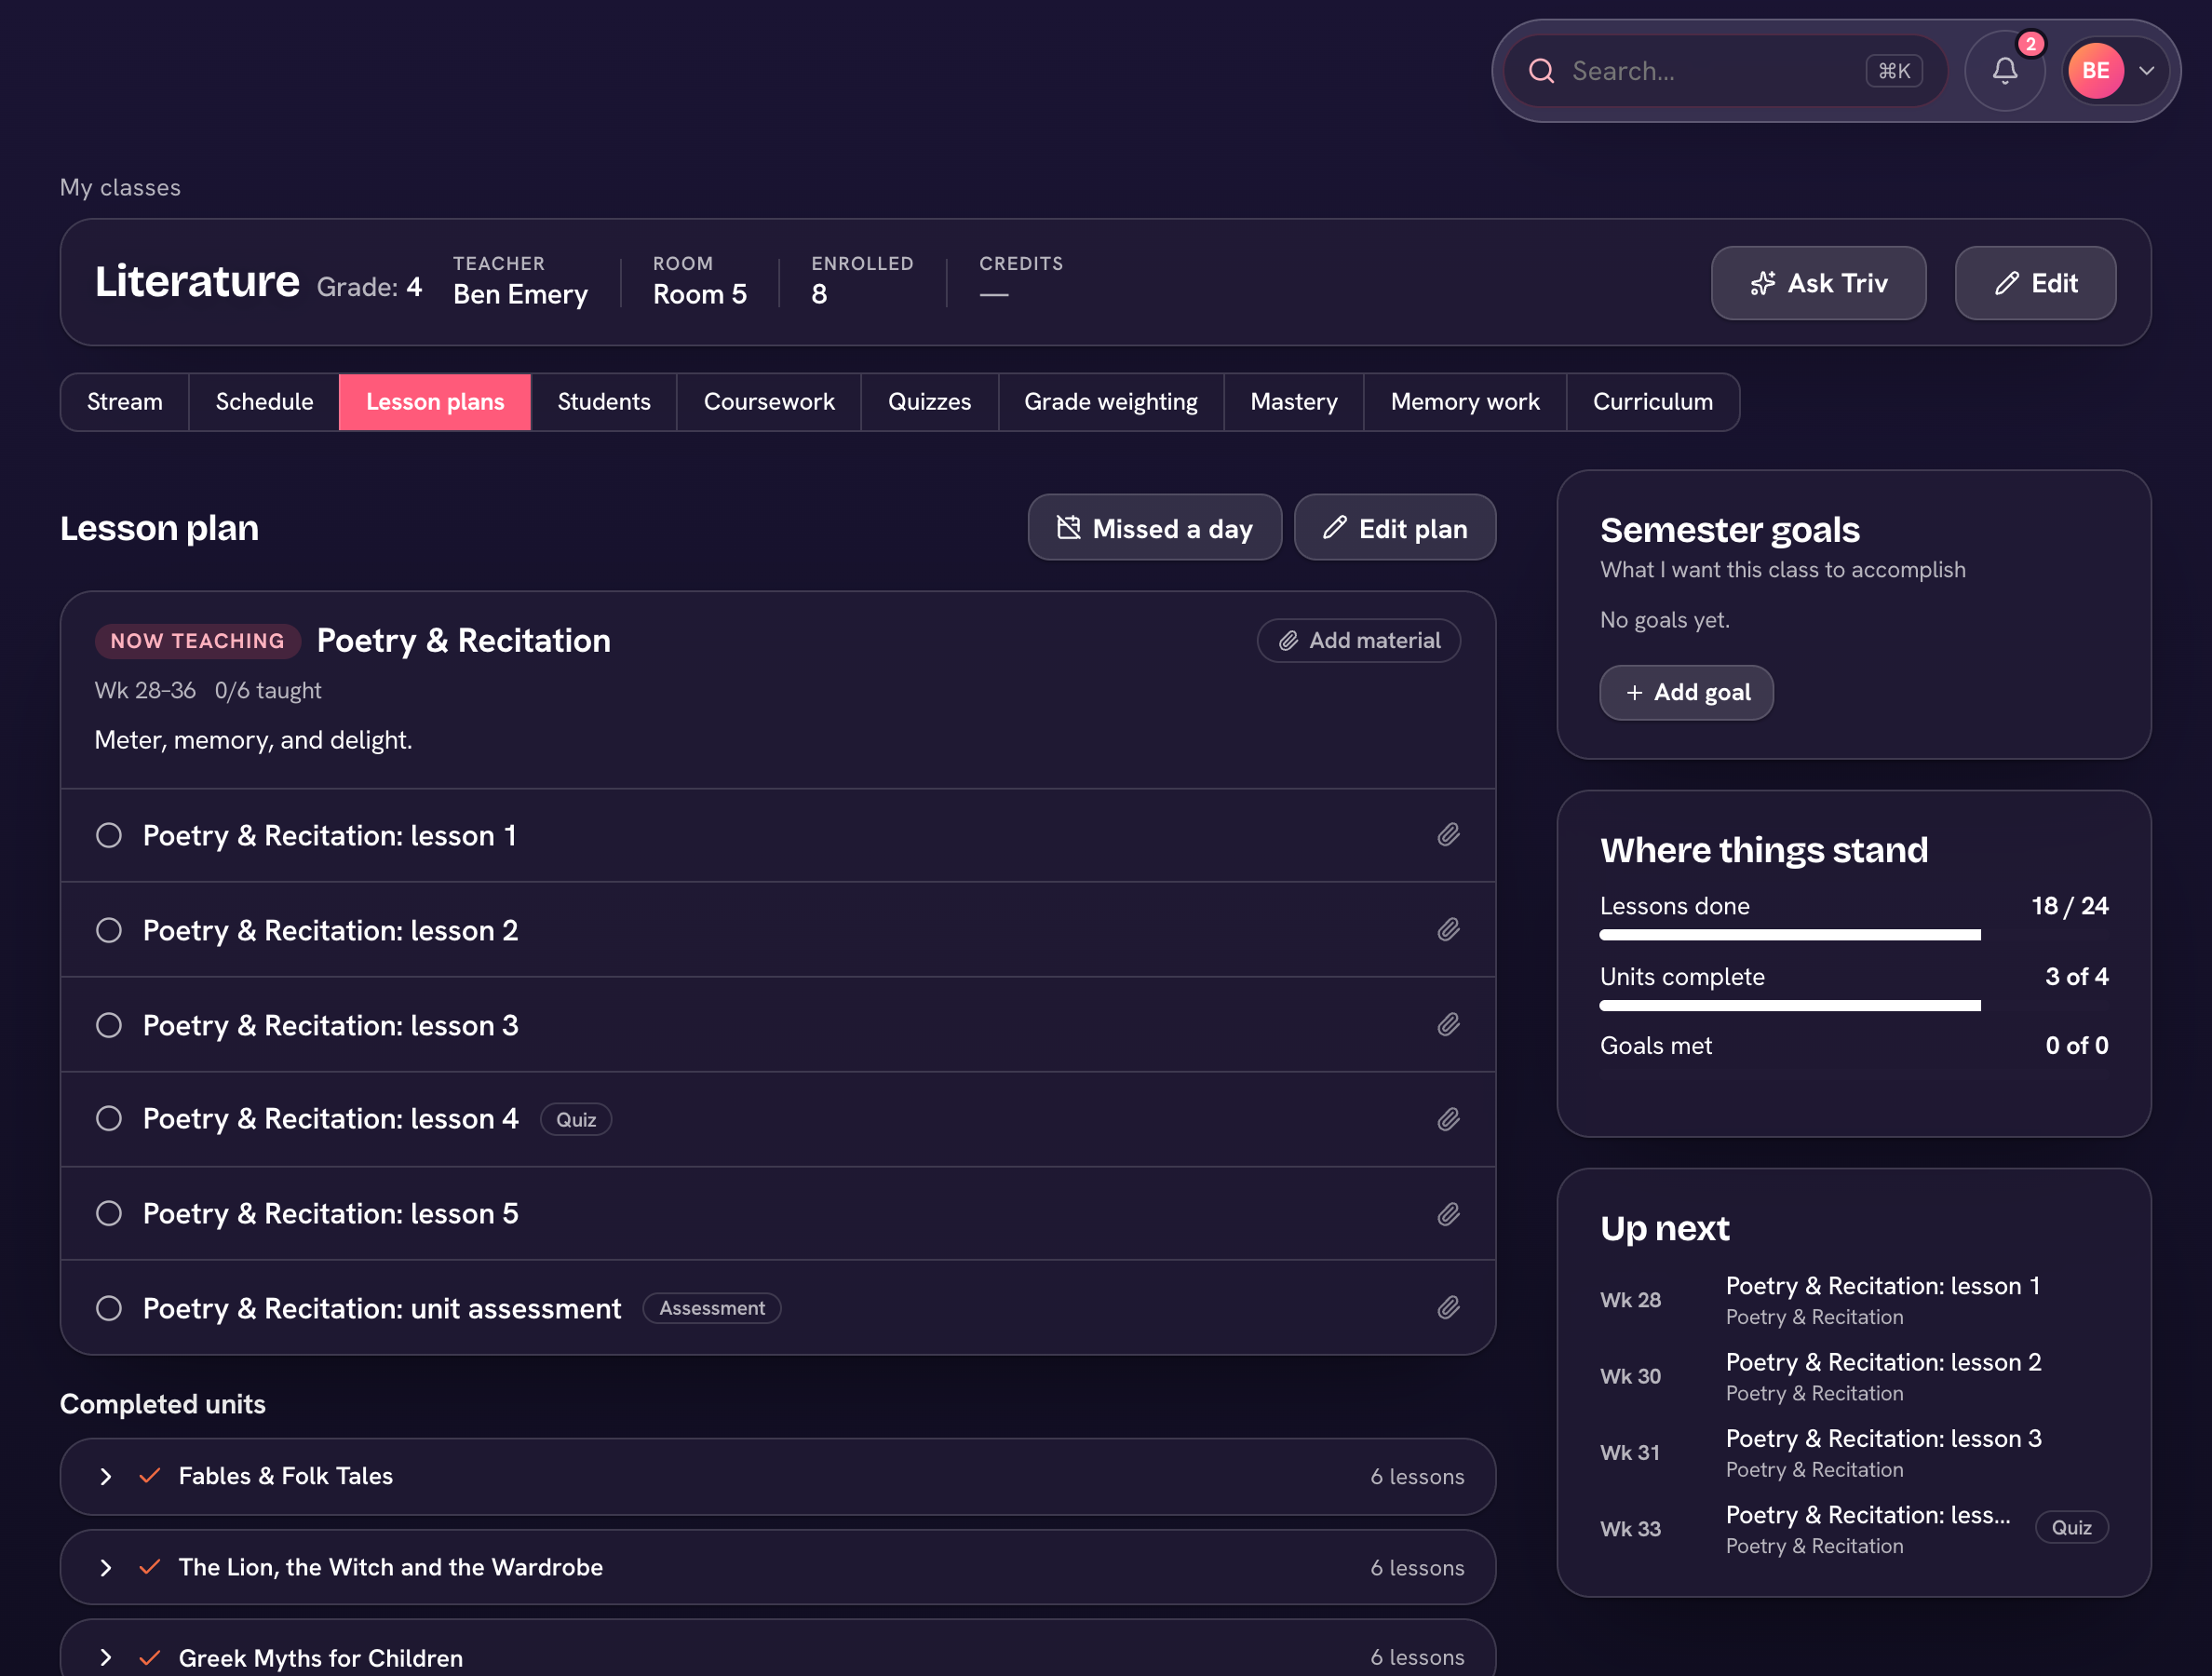Mark Poetry & Recitation lesson 3 done
This screenshot has height=1676, width=2212.
pyautogui.click(x=109, y=1025)
